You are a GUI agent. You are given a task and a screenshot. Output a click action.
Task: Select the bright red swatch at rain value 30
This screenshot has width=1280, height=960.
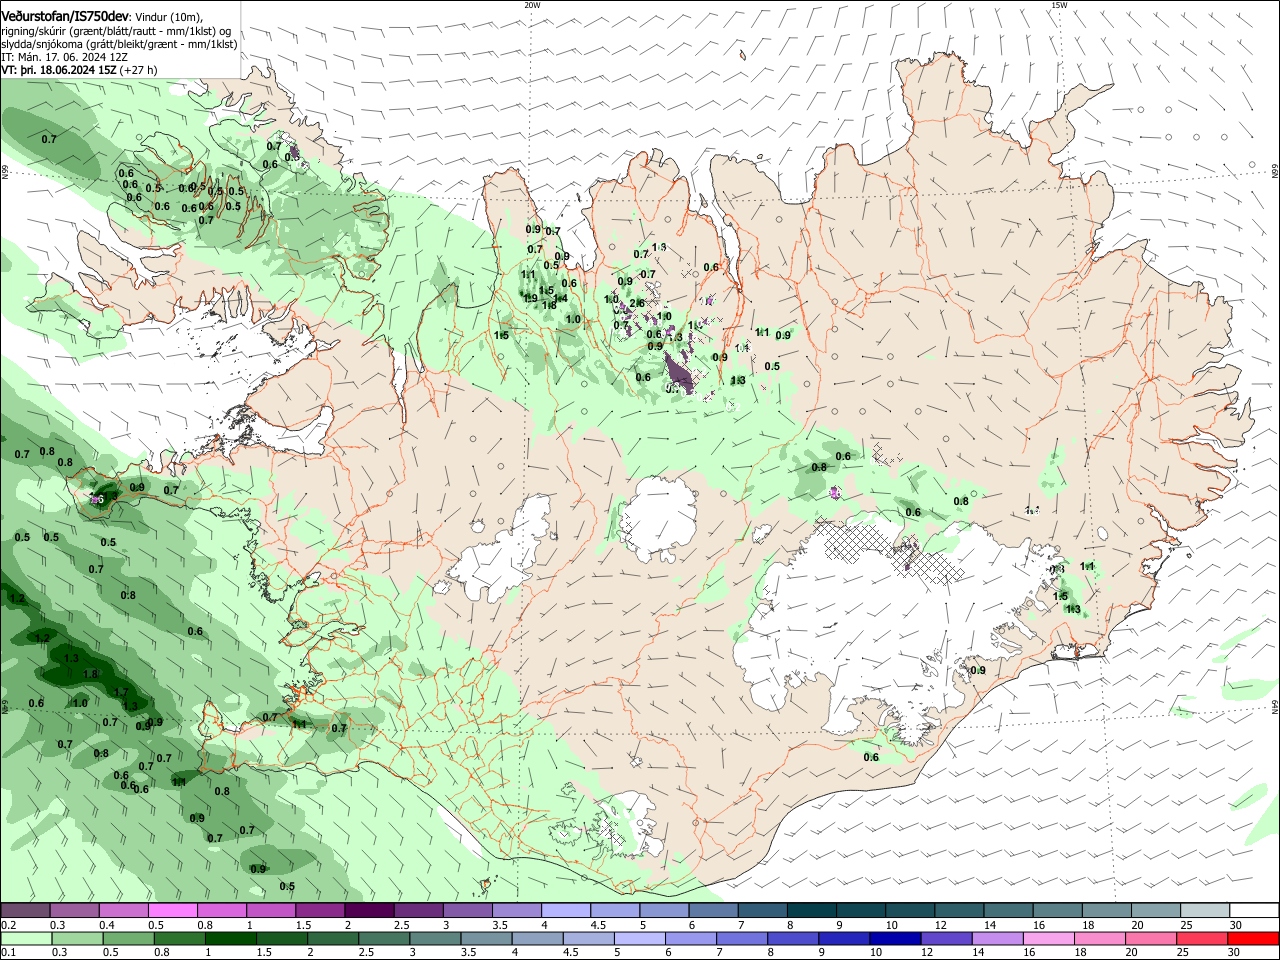click(x=1252, y=938)
